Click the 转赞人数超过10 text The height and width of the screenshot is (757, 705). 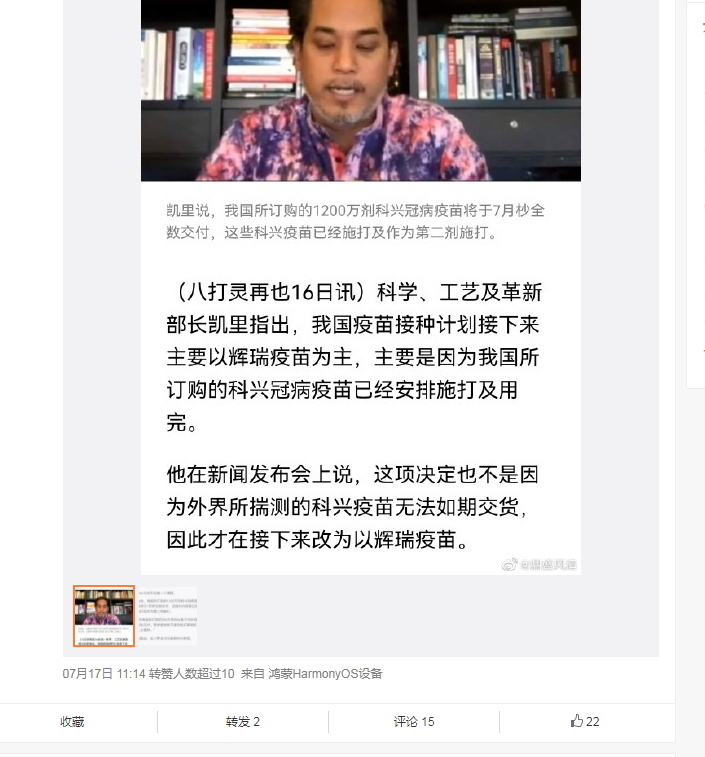(x=191, y=673)
